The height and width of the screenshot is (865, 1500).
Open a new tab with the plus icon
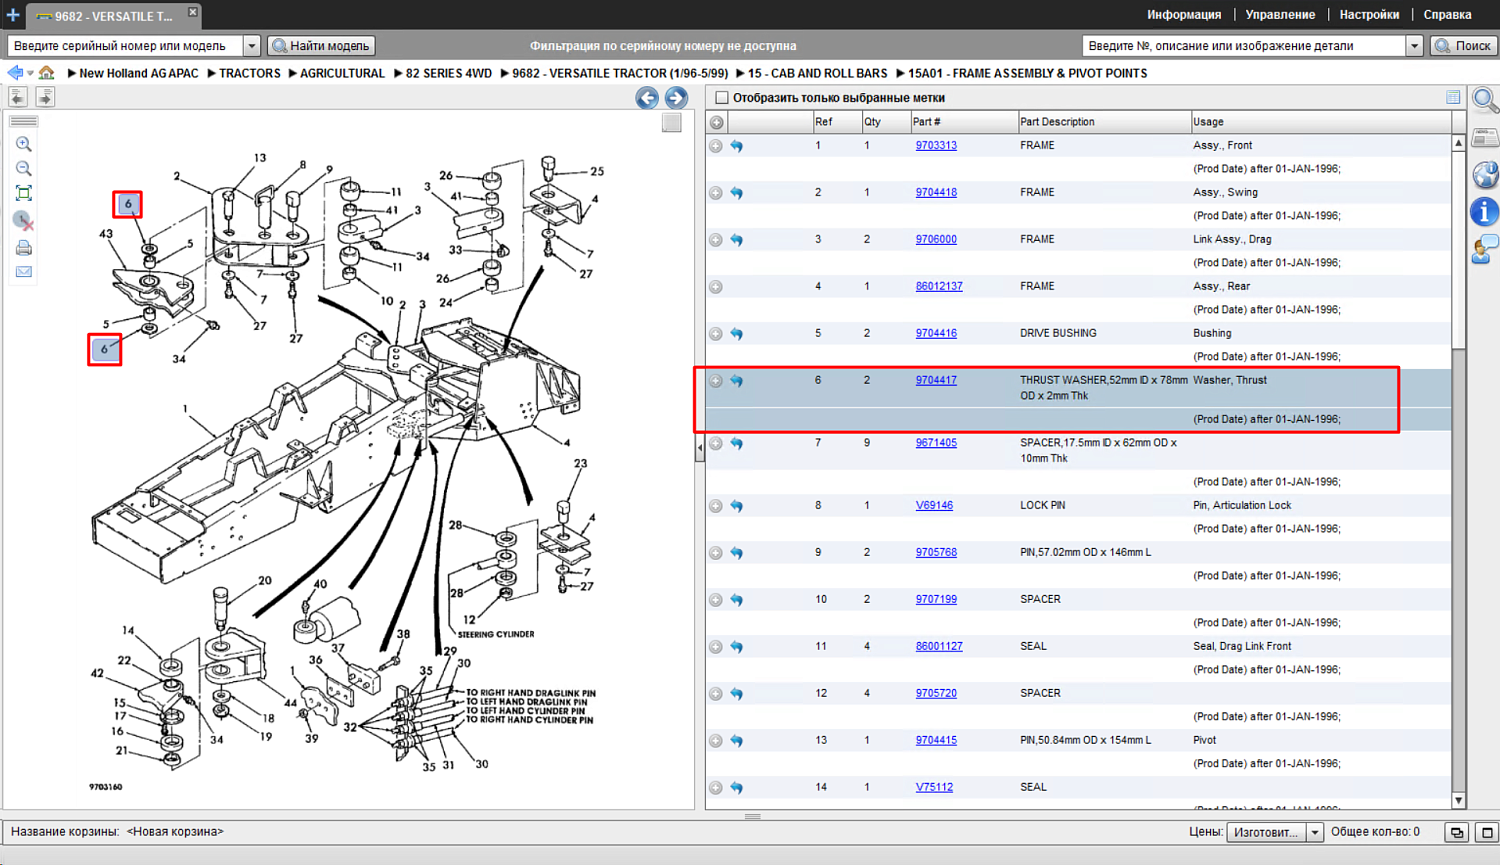pos(13,15)
